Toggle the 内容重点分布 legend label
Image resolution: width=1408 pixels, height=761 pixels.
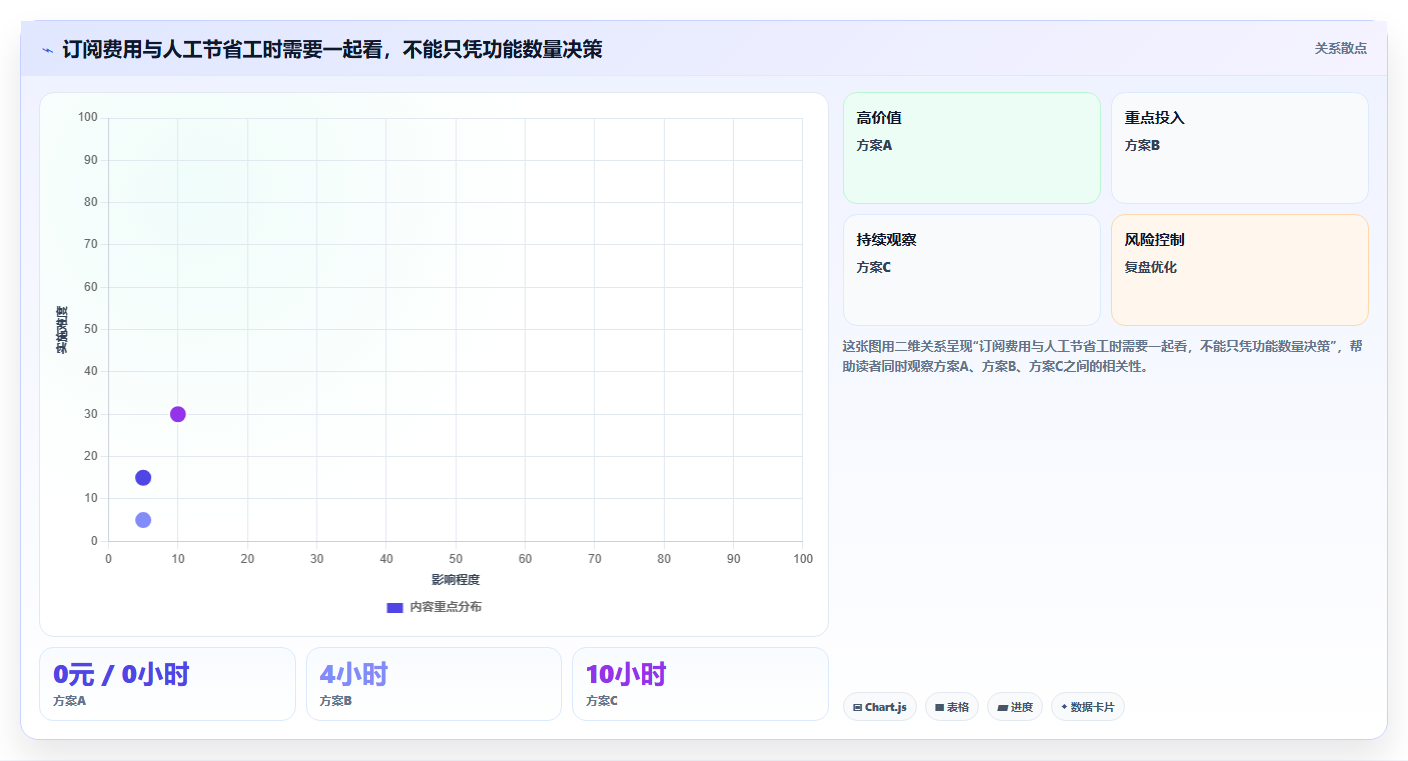tap(445, 607)
